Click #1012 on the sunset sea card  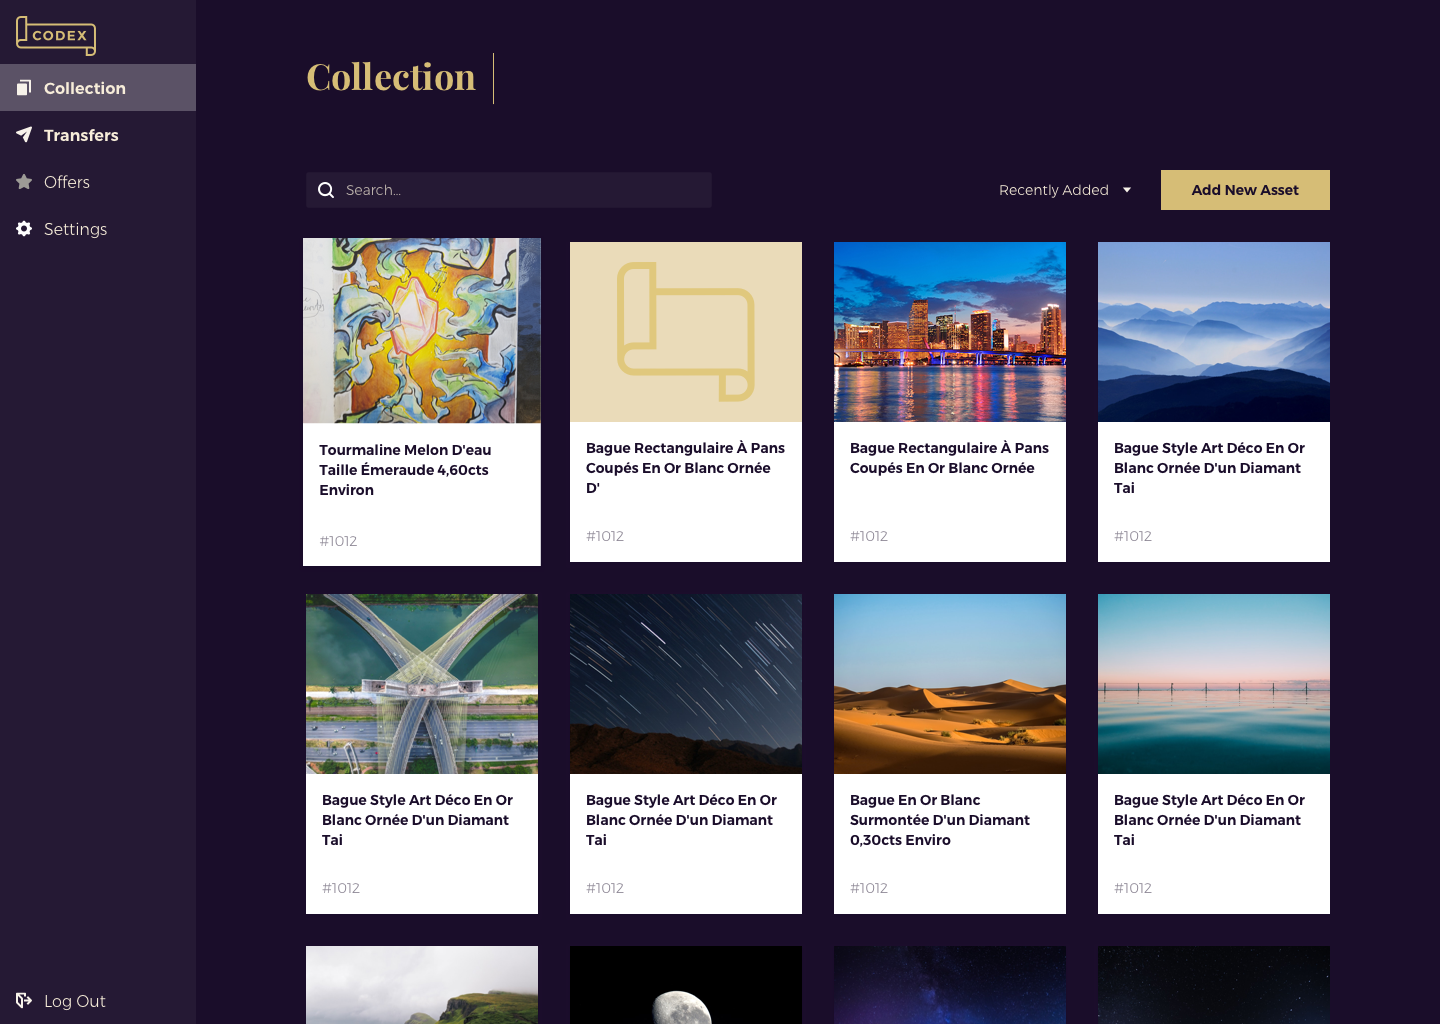(x=1133, y=888)
